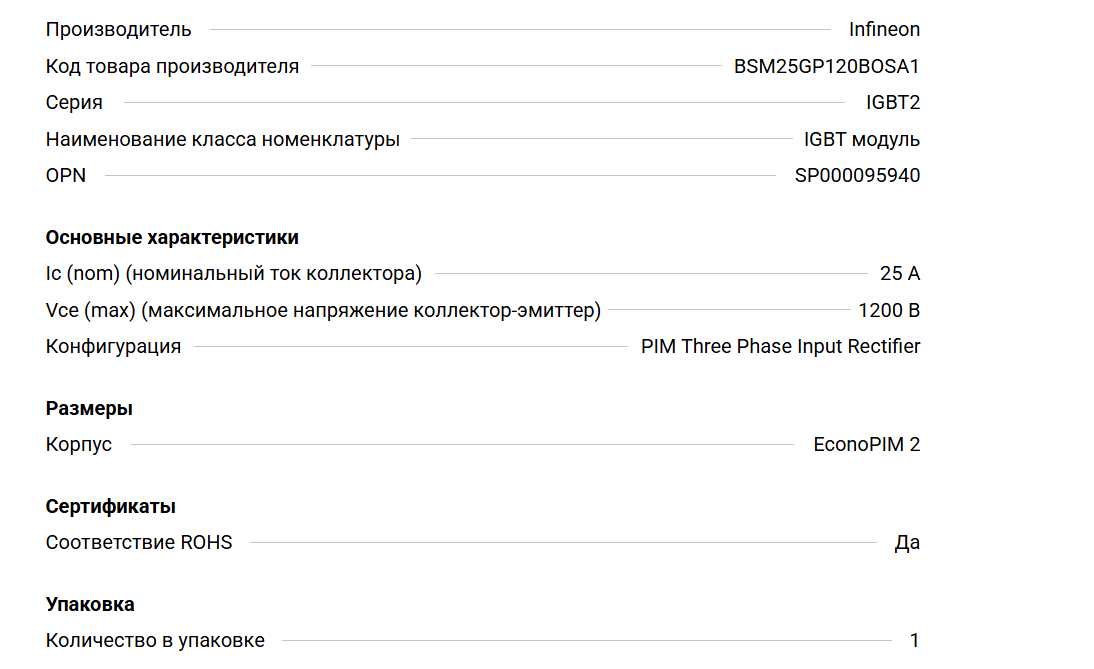The height and width of the screenshot is (669, 1094).
Task: Click the part number BSM25GP120BOSA1
Action: [x=826, y=67]
